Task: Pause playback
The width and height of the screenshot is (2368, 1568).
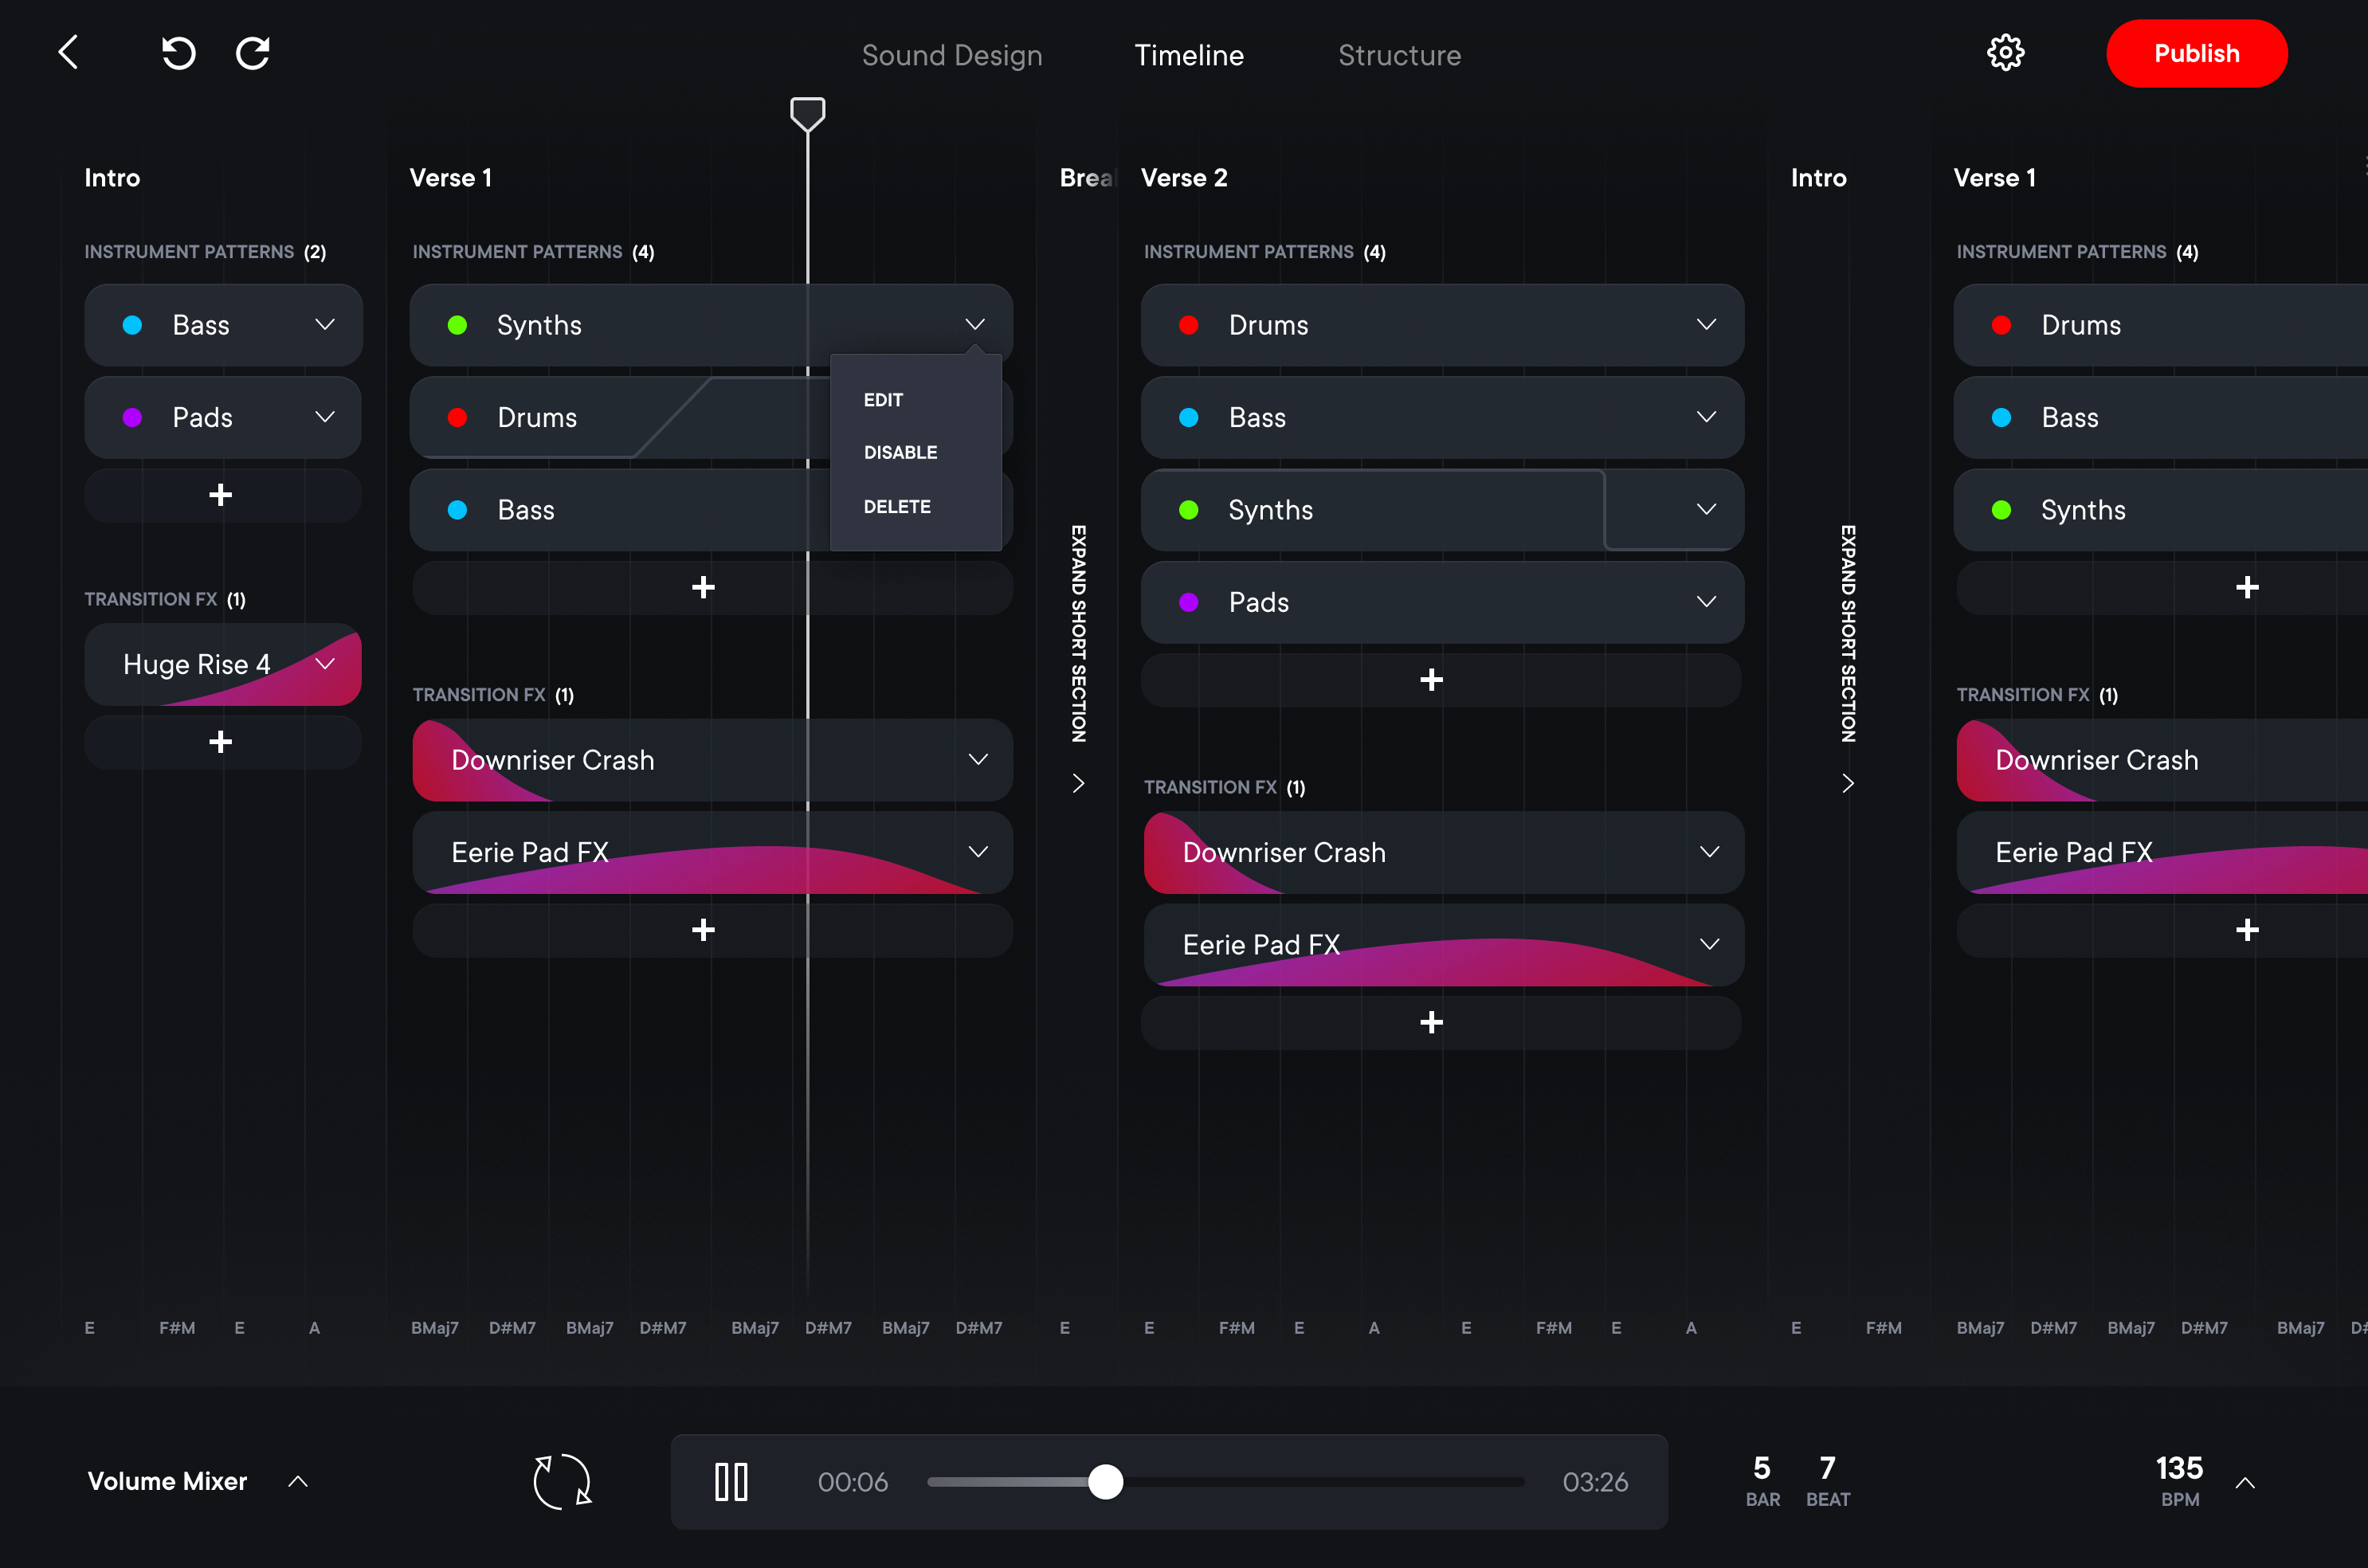Action: [731, 1481]
